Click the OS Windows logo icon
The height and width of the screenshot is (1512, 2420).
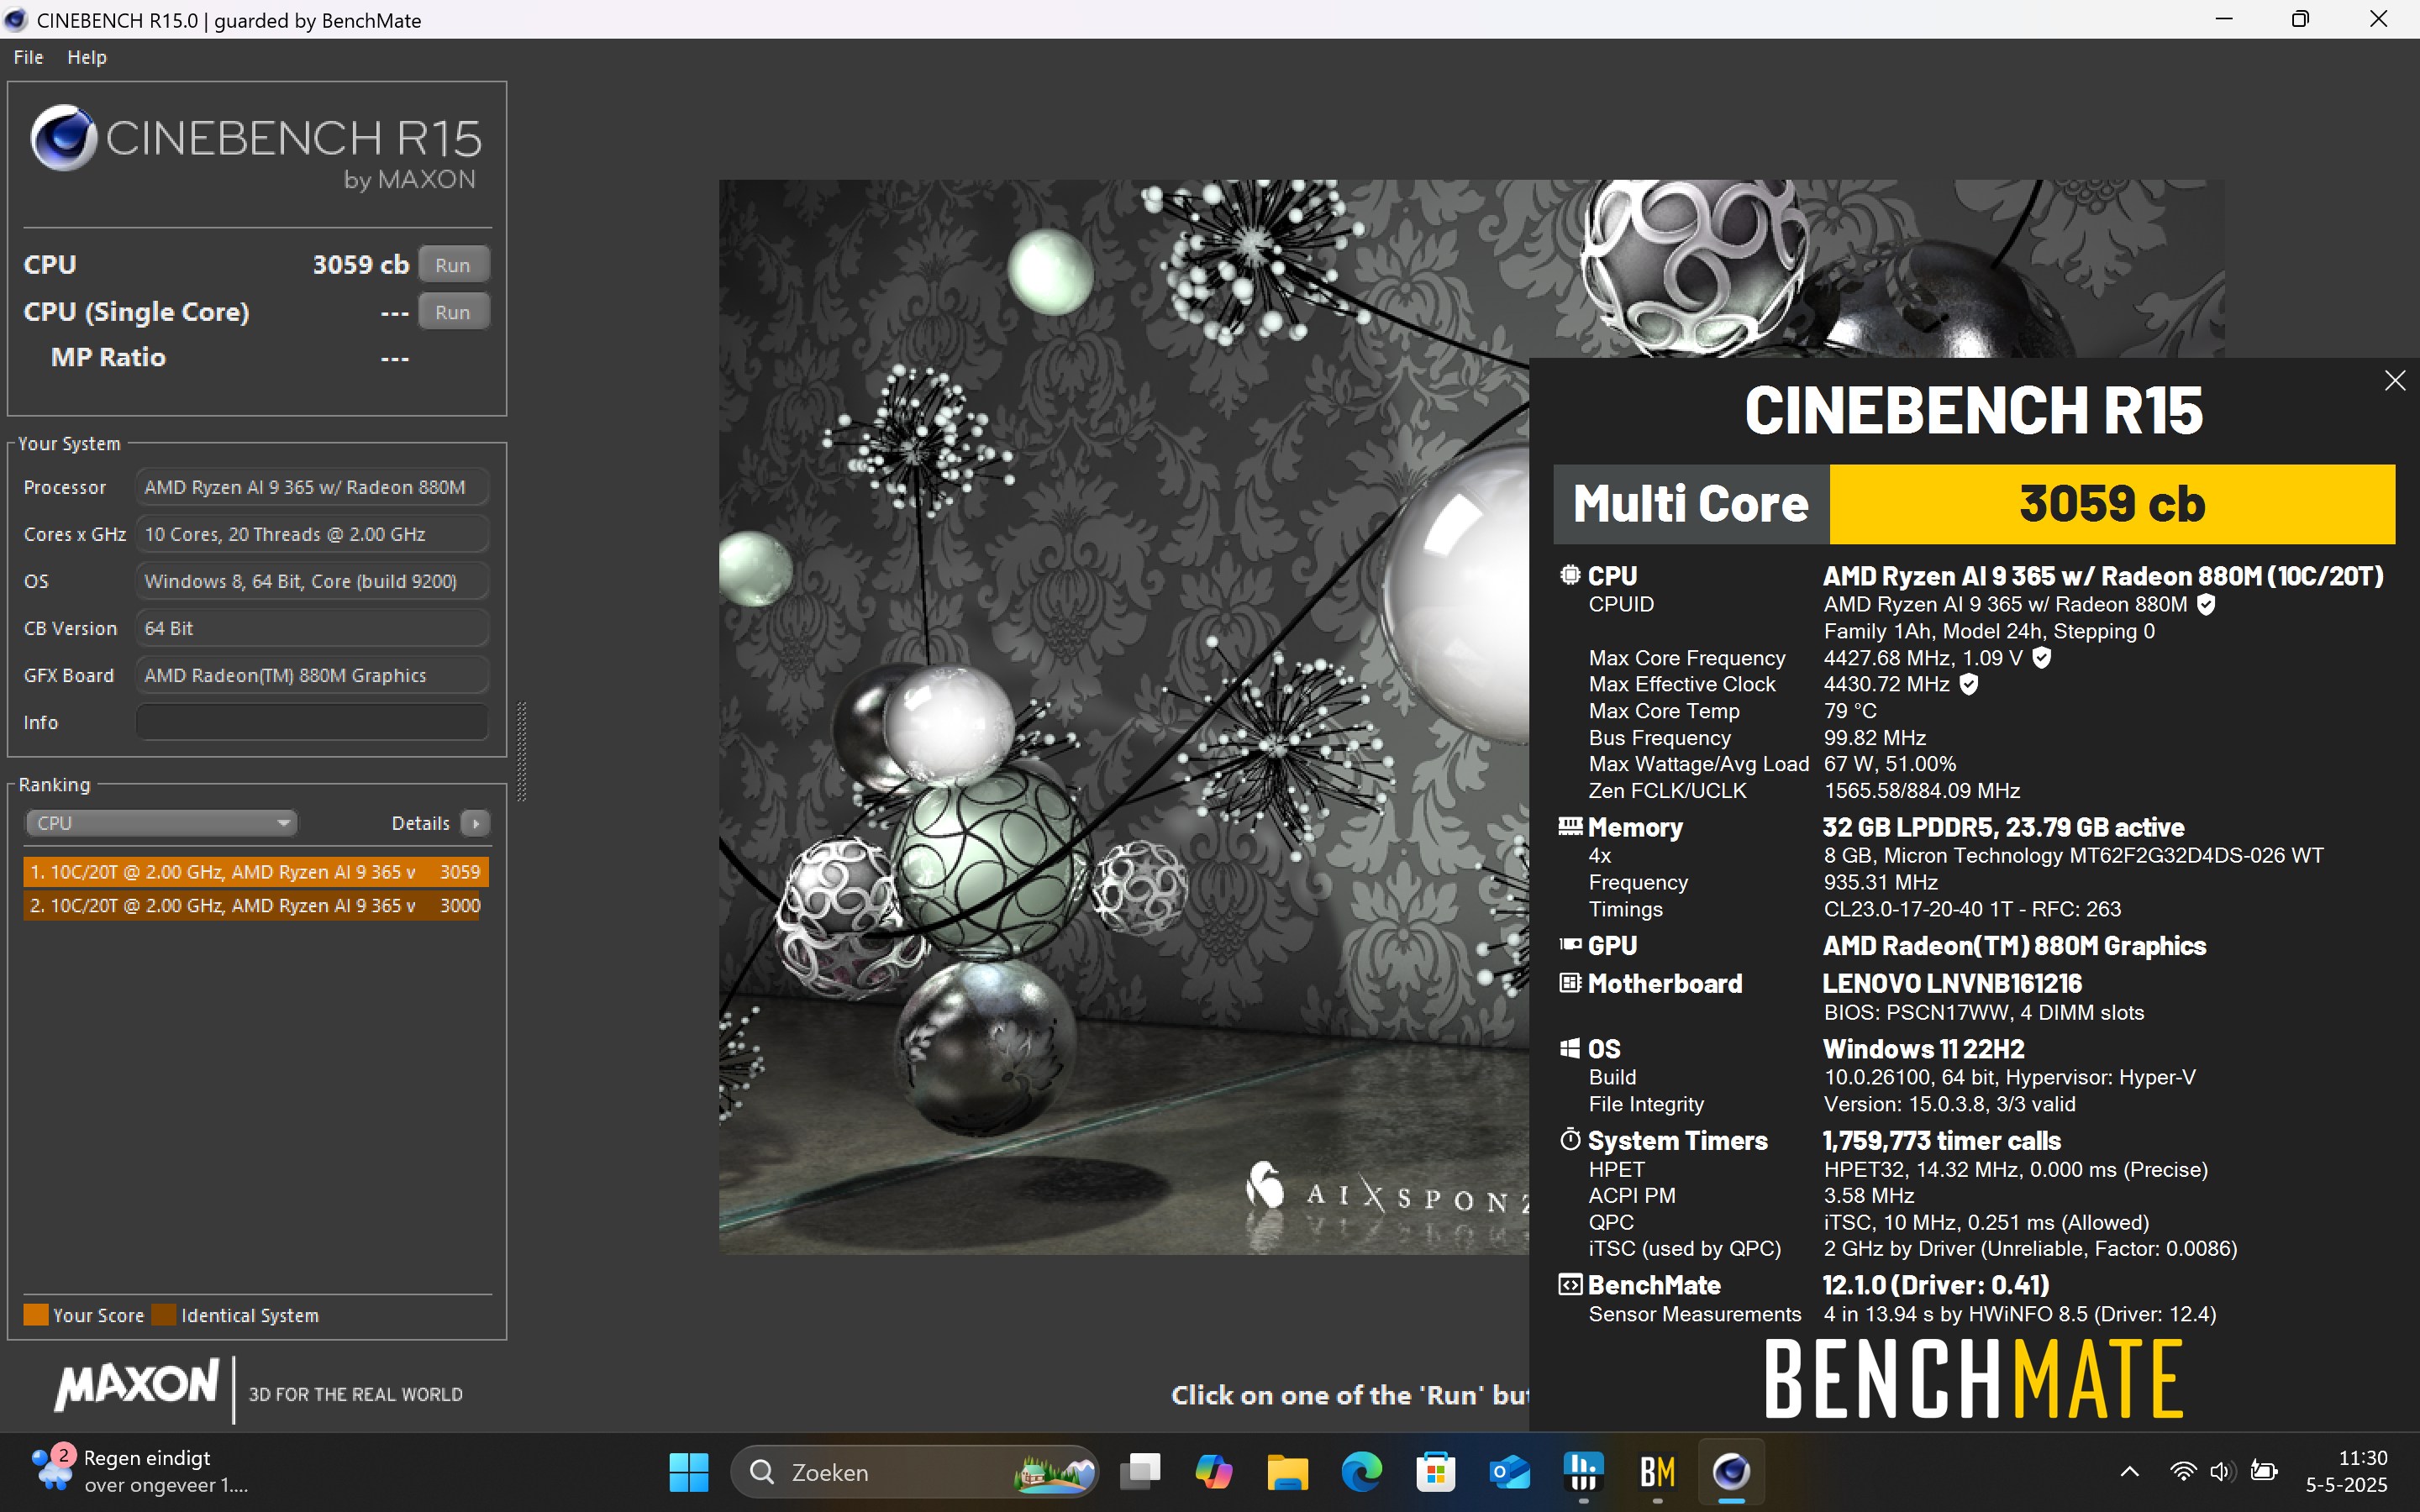tap(1570, 1048)
